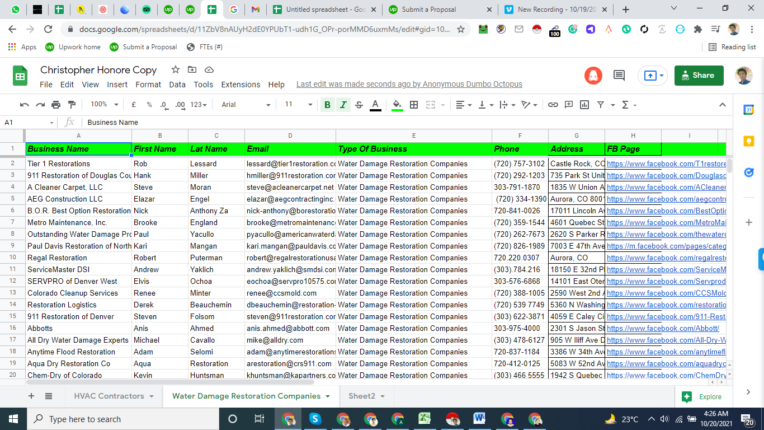This screenshot has width=764, height=430.
Task: Toggle Bold formatting
Action: point(327,105)
